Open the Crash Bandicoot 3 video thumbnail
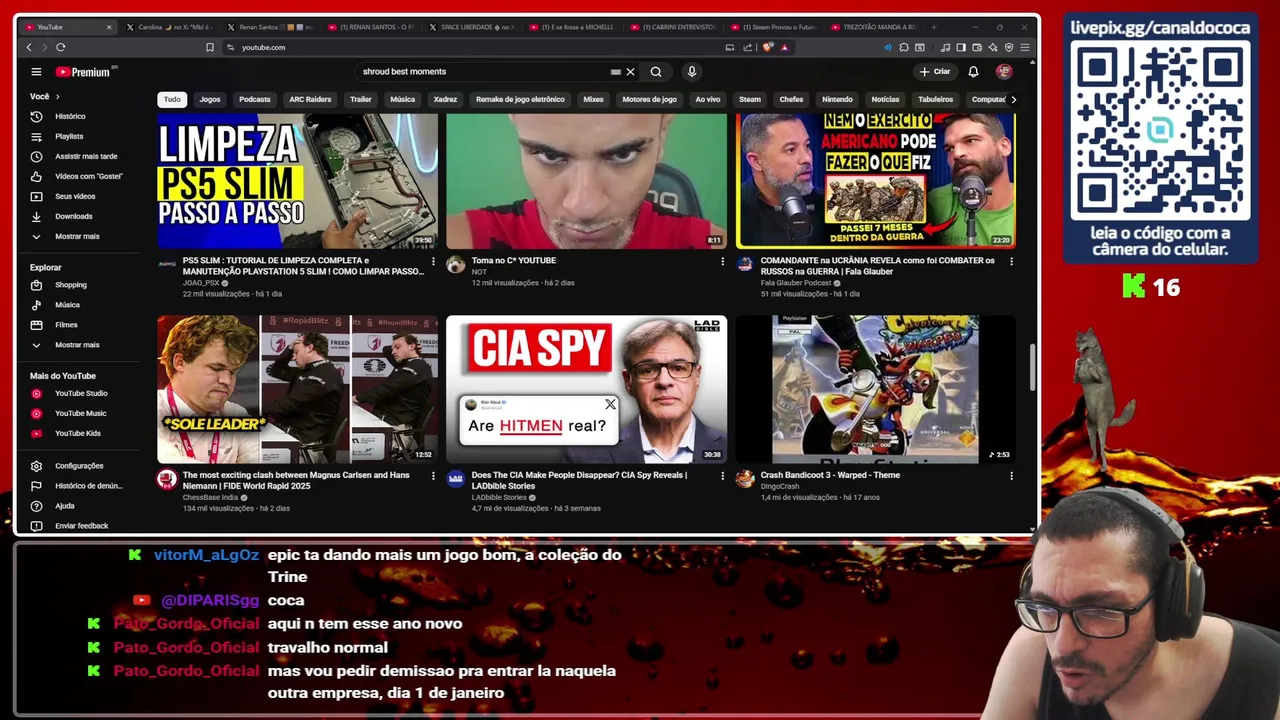 pyautogui.click(x=876, y=389)
